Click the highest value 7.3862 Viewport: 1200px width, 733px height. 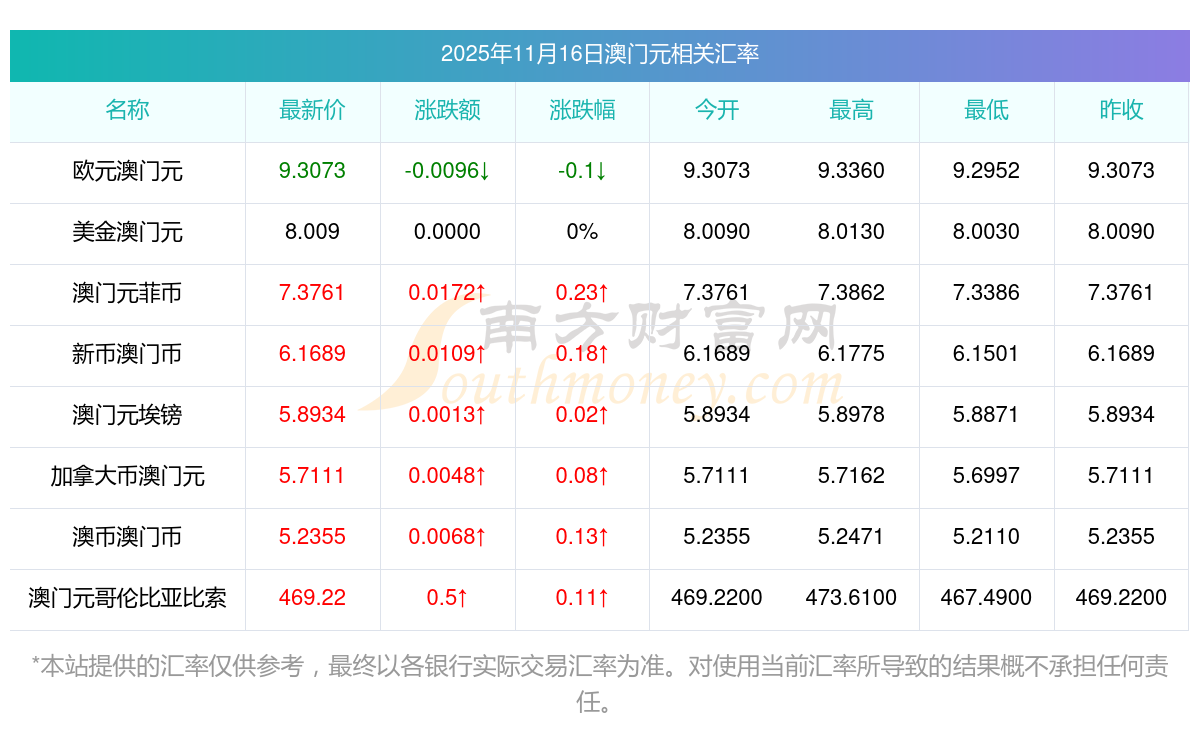(851, 293)
